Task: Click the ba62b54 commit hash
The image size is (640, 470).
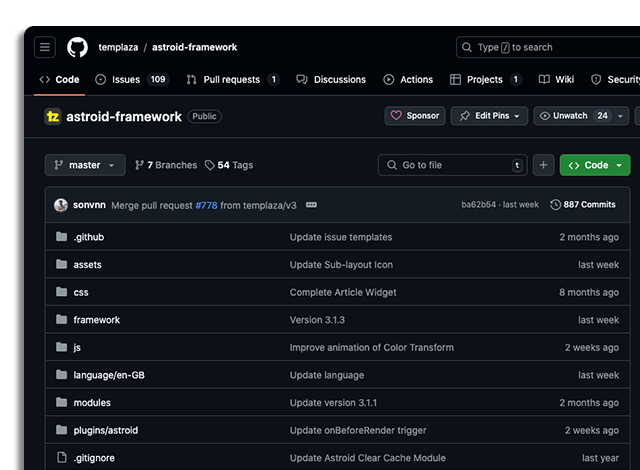Action: pyautogui.click(x=478, y=205)
